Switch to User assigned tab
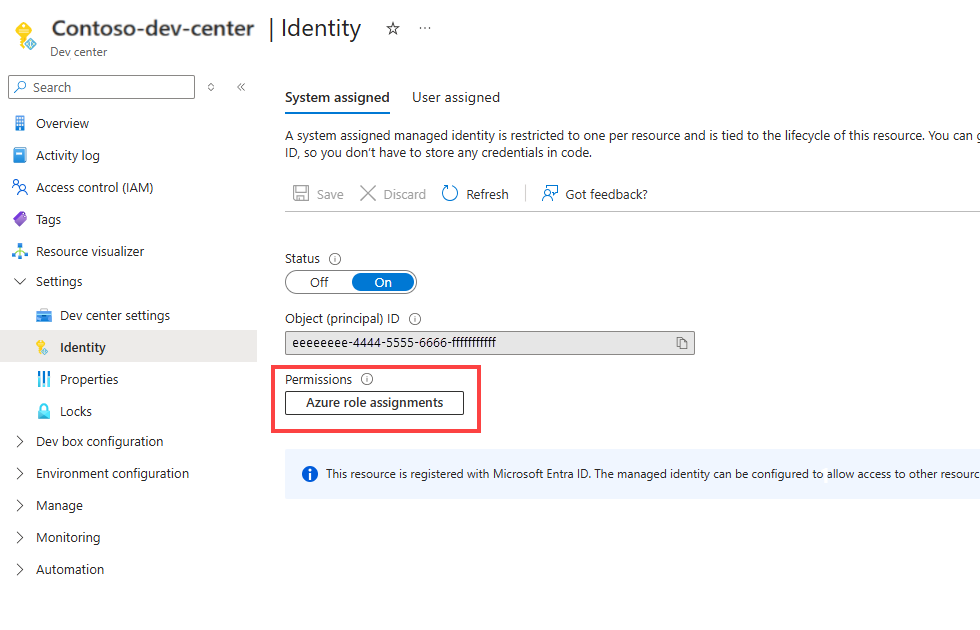The height and width of the screenshot is (630, 980). point(456,98)
